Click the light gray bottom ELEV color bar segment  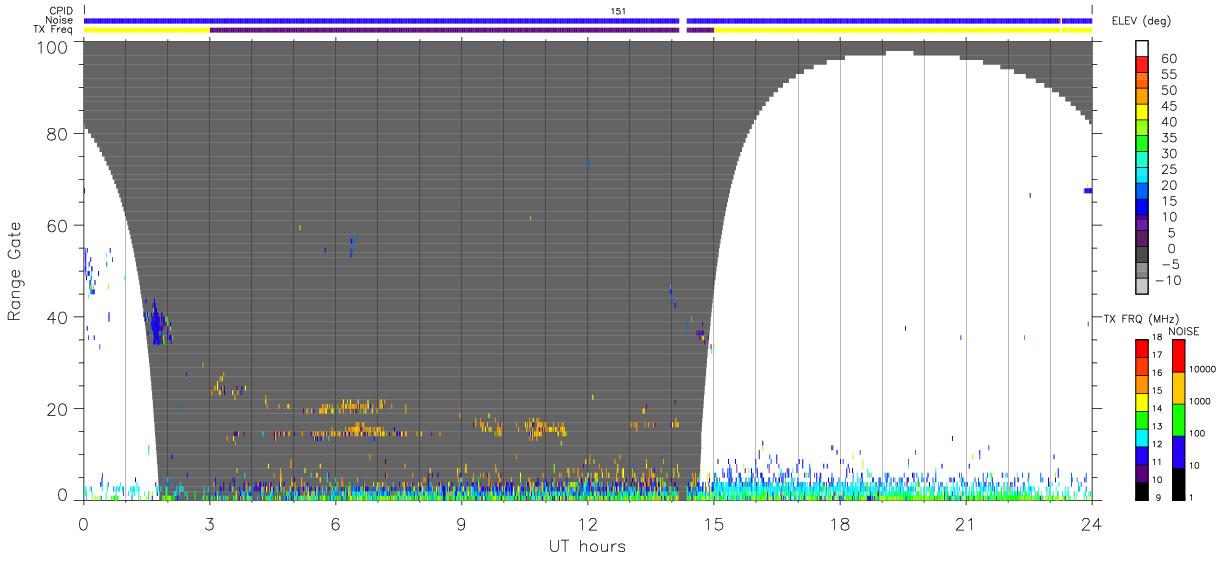pyautogui.click(x=1142, y=284)
